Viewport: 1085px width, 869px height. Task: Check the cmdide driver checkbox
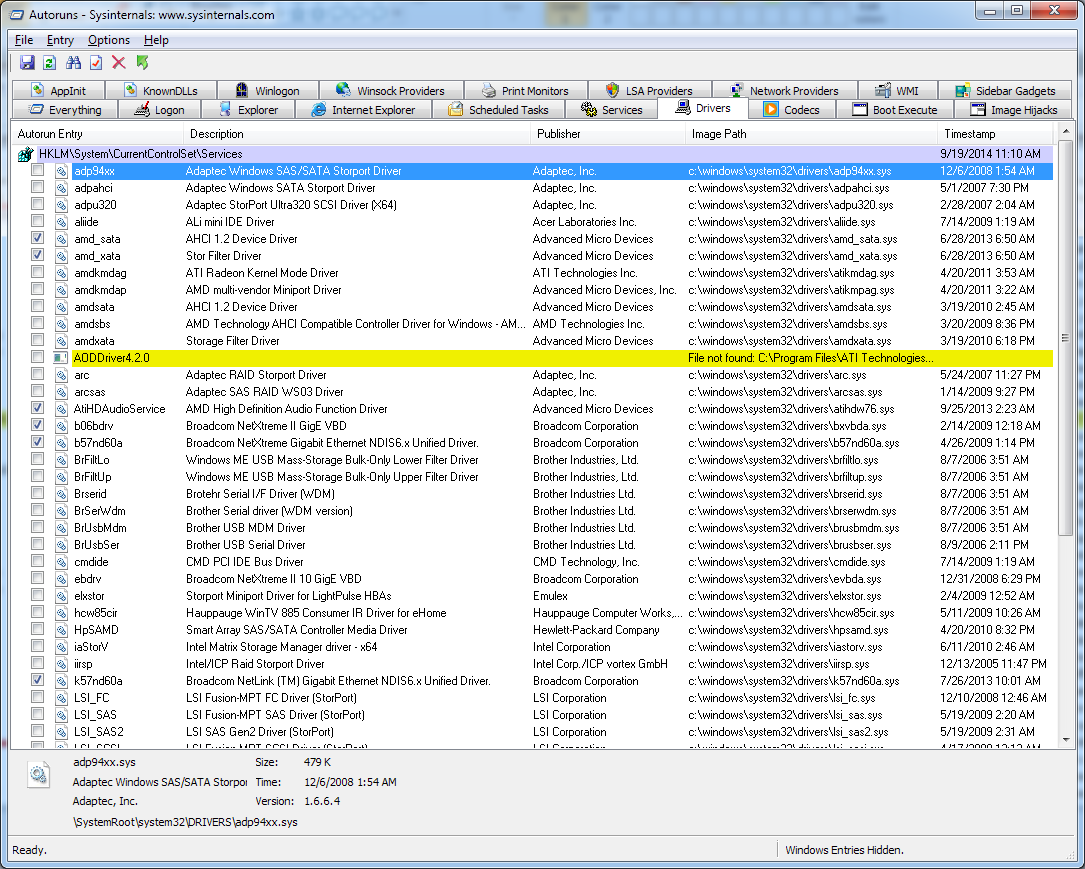[37, 561]
